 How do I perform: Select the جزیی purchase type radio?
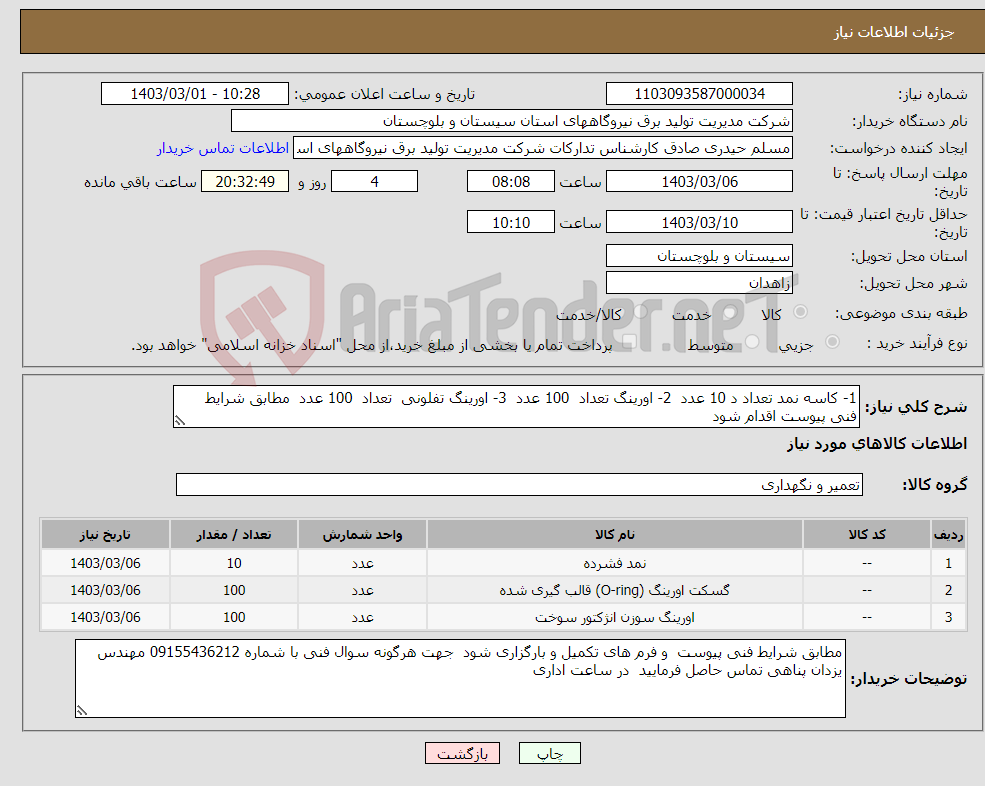click(x=832, y=342)
